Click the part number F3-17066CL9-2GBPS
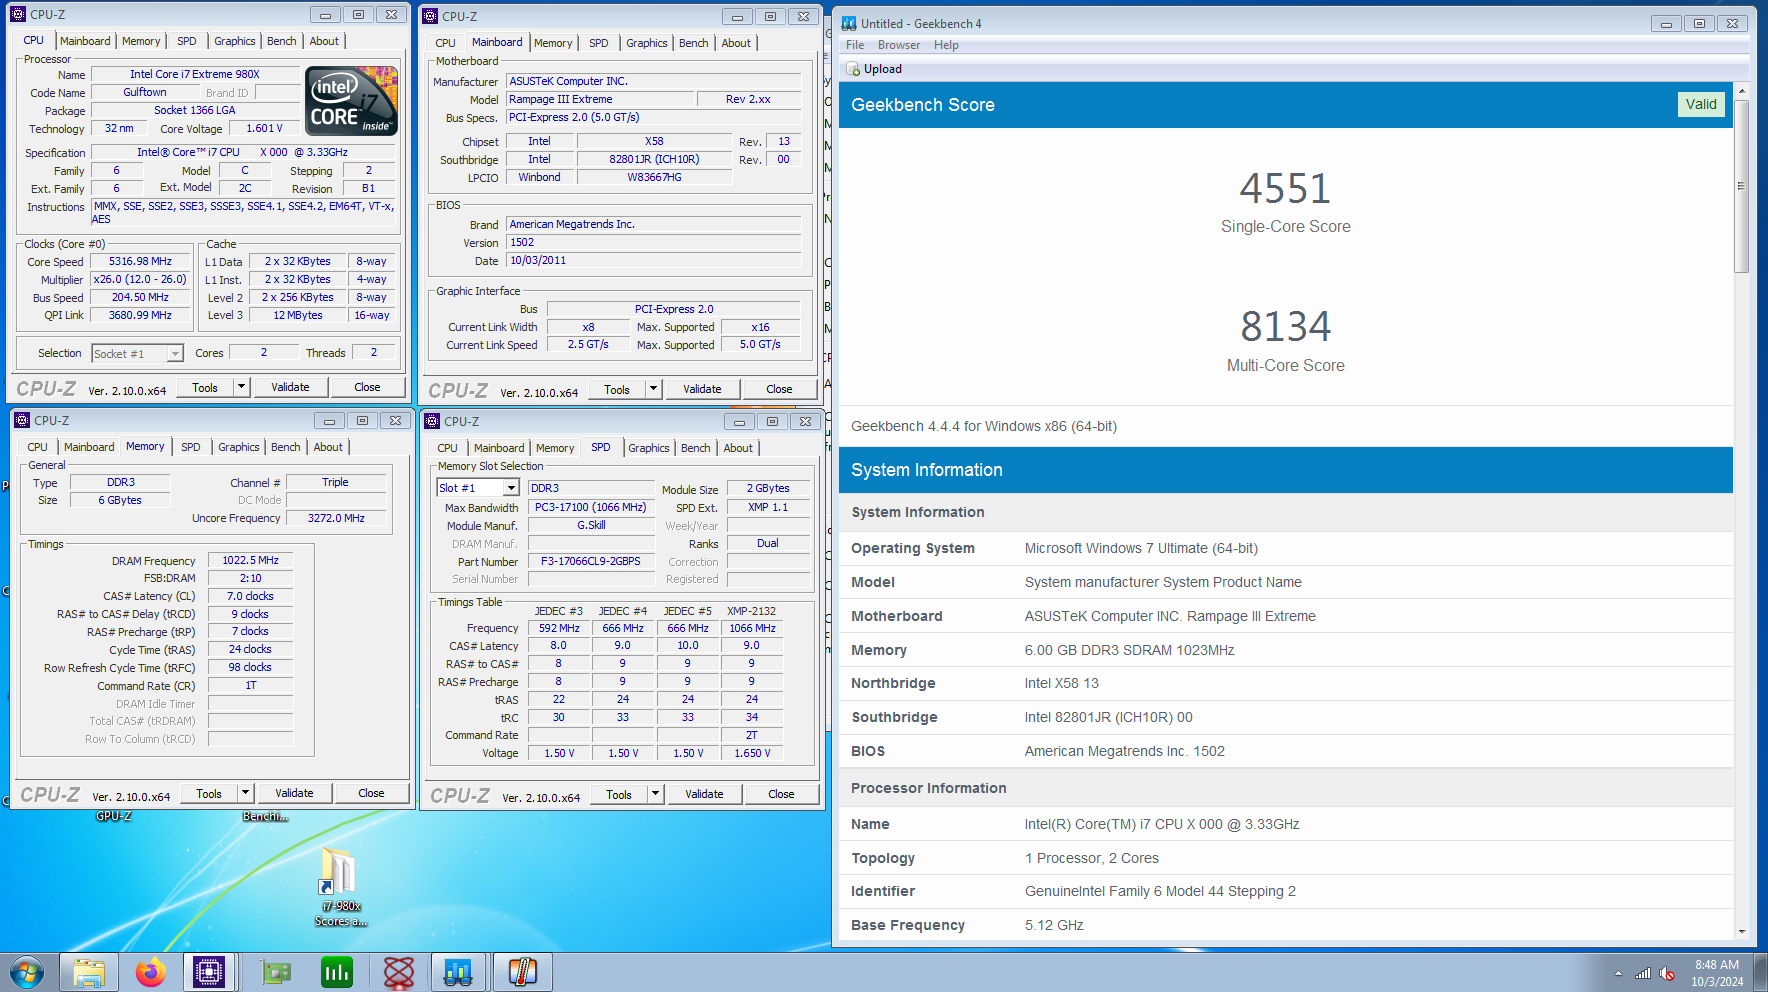1768x992 pixels. point(591,561)
